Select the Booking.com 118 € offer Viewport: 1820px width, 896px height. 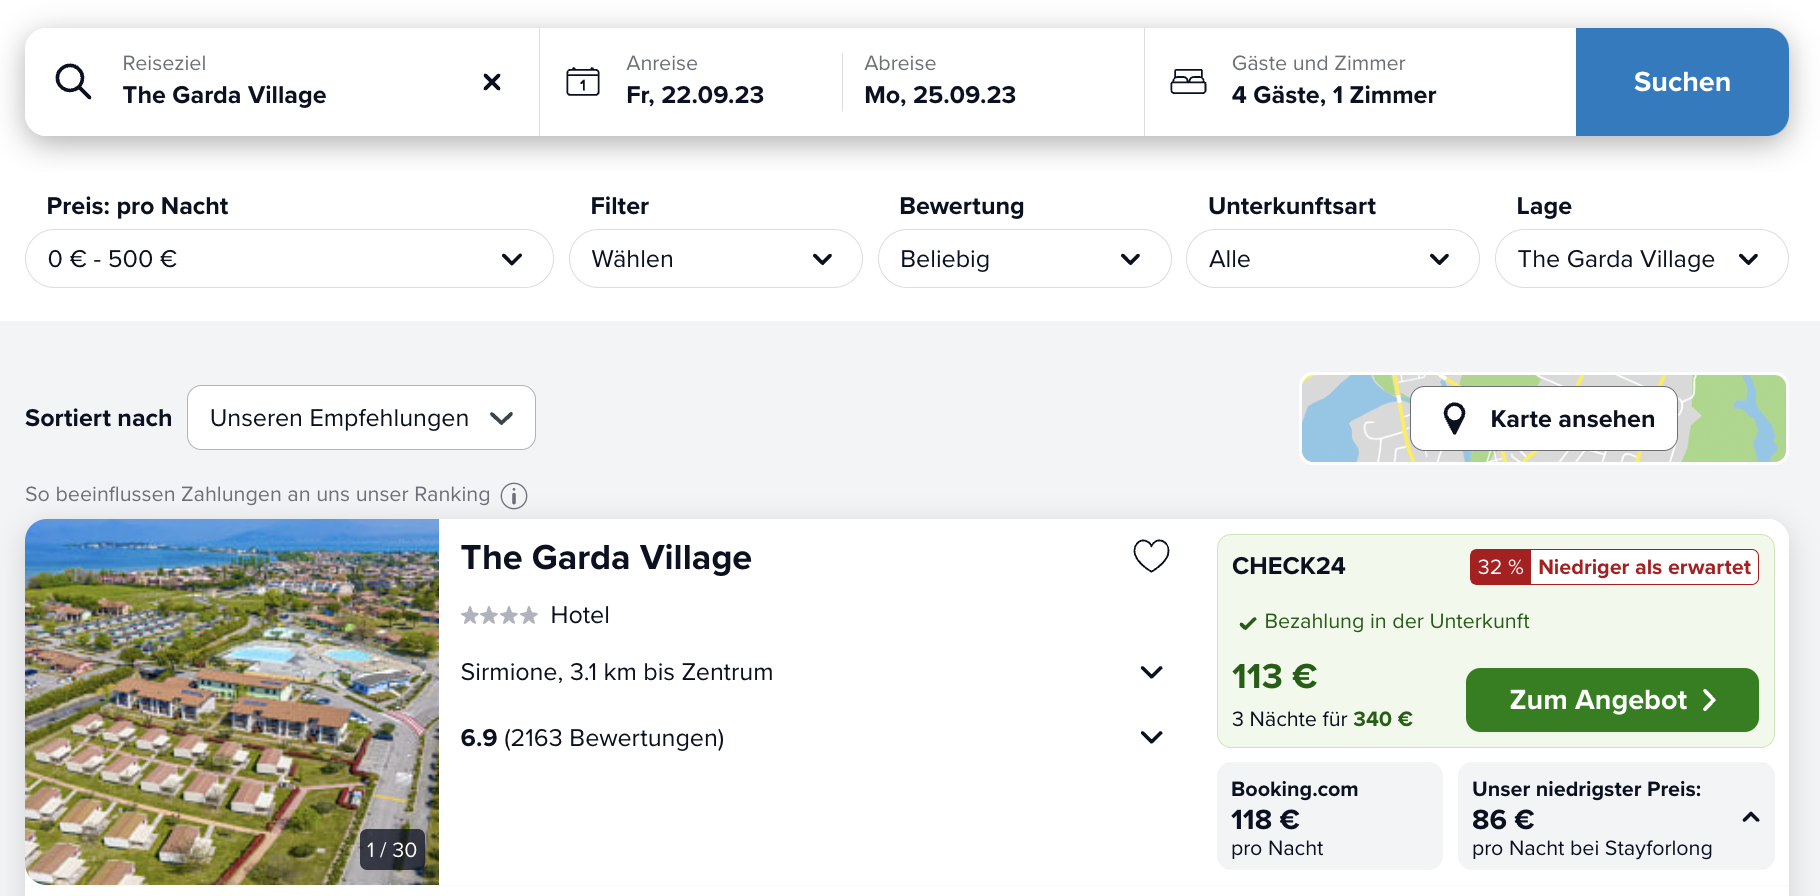coord(1329,816)
